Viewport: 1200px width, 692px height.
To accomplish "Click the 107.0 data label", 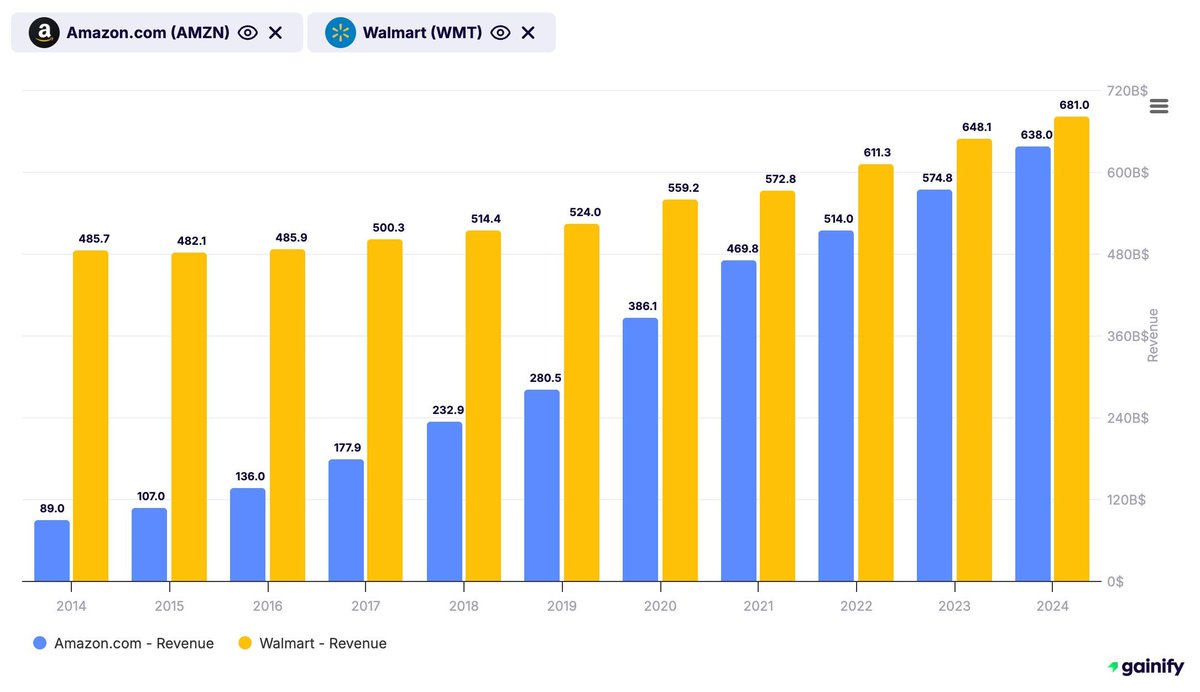I will tap(152, 496).
